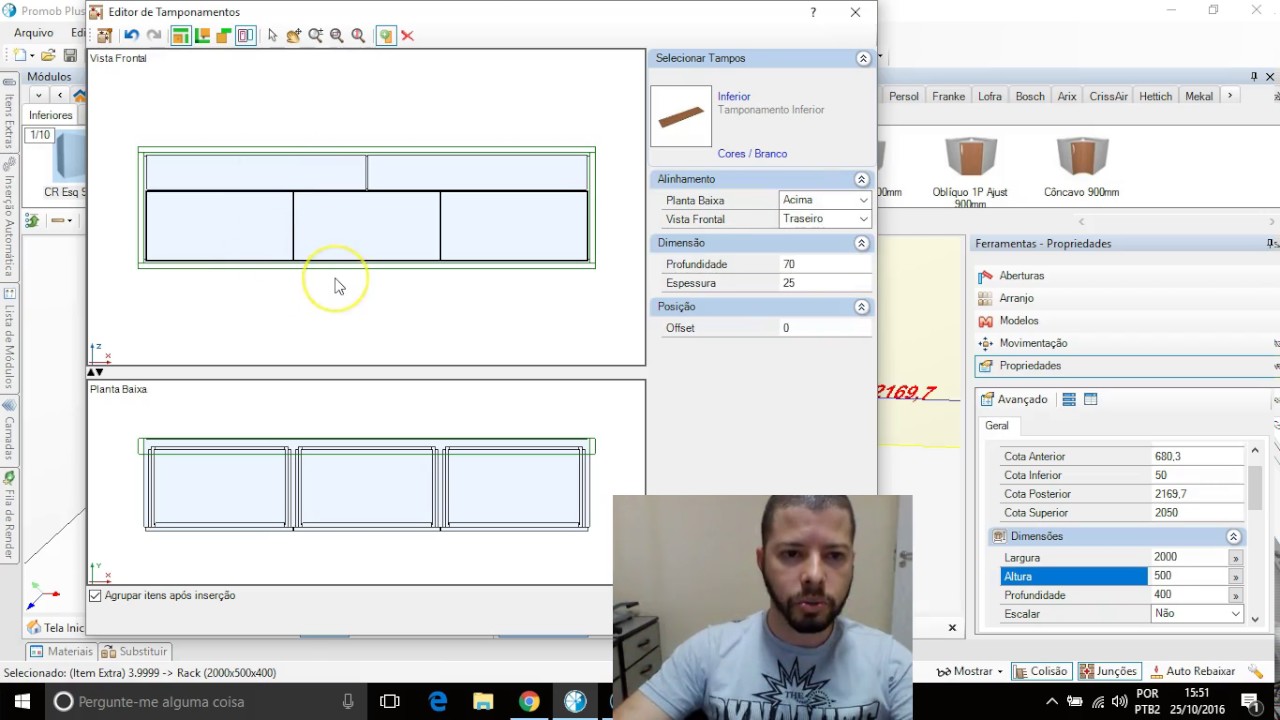Open the Lista de Módulos side panel

9,338
